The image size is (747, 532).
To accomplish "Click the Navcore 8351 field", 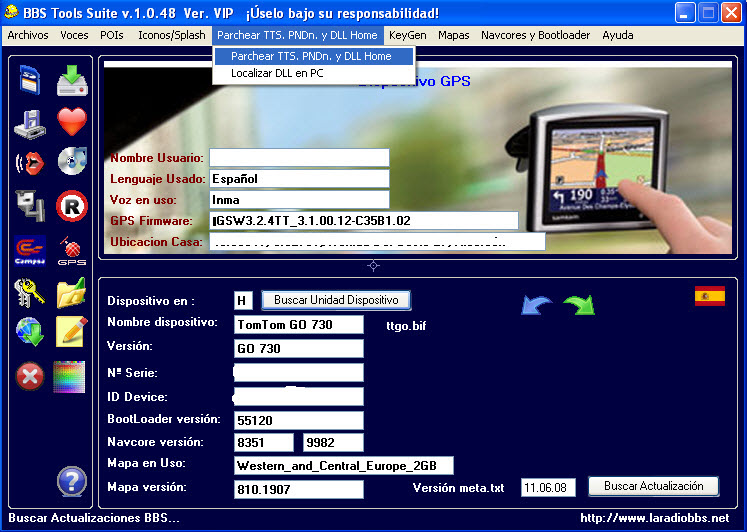I will 264,442.
